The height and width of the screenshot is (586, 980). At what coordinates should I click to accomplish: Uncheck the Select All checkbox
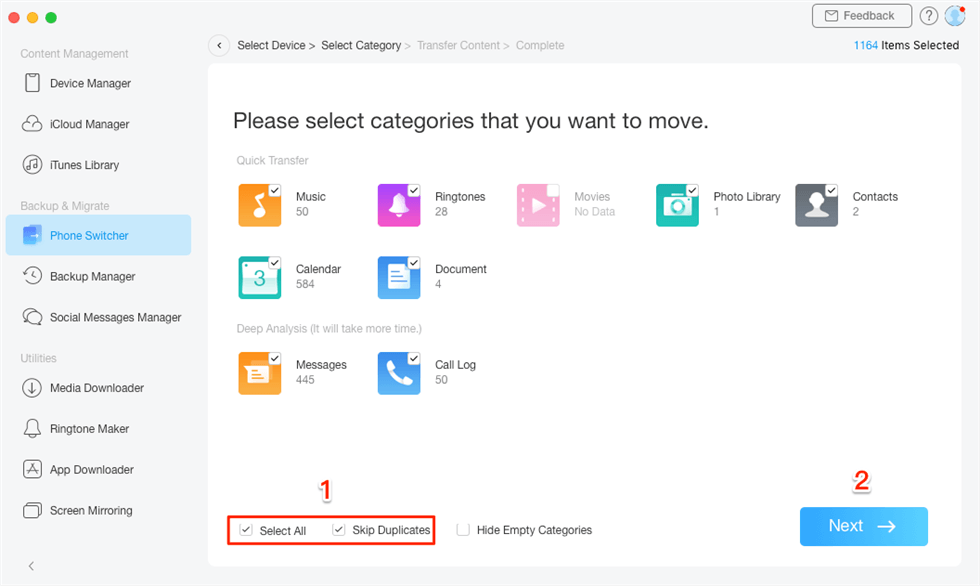pos(246,529)
